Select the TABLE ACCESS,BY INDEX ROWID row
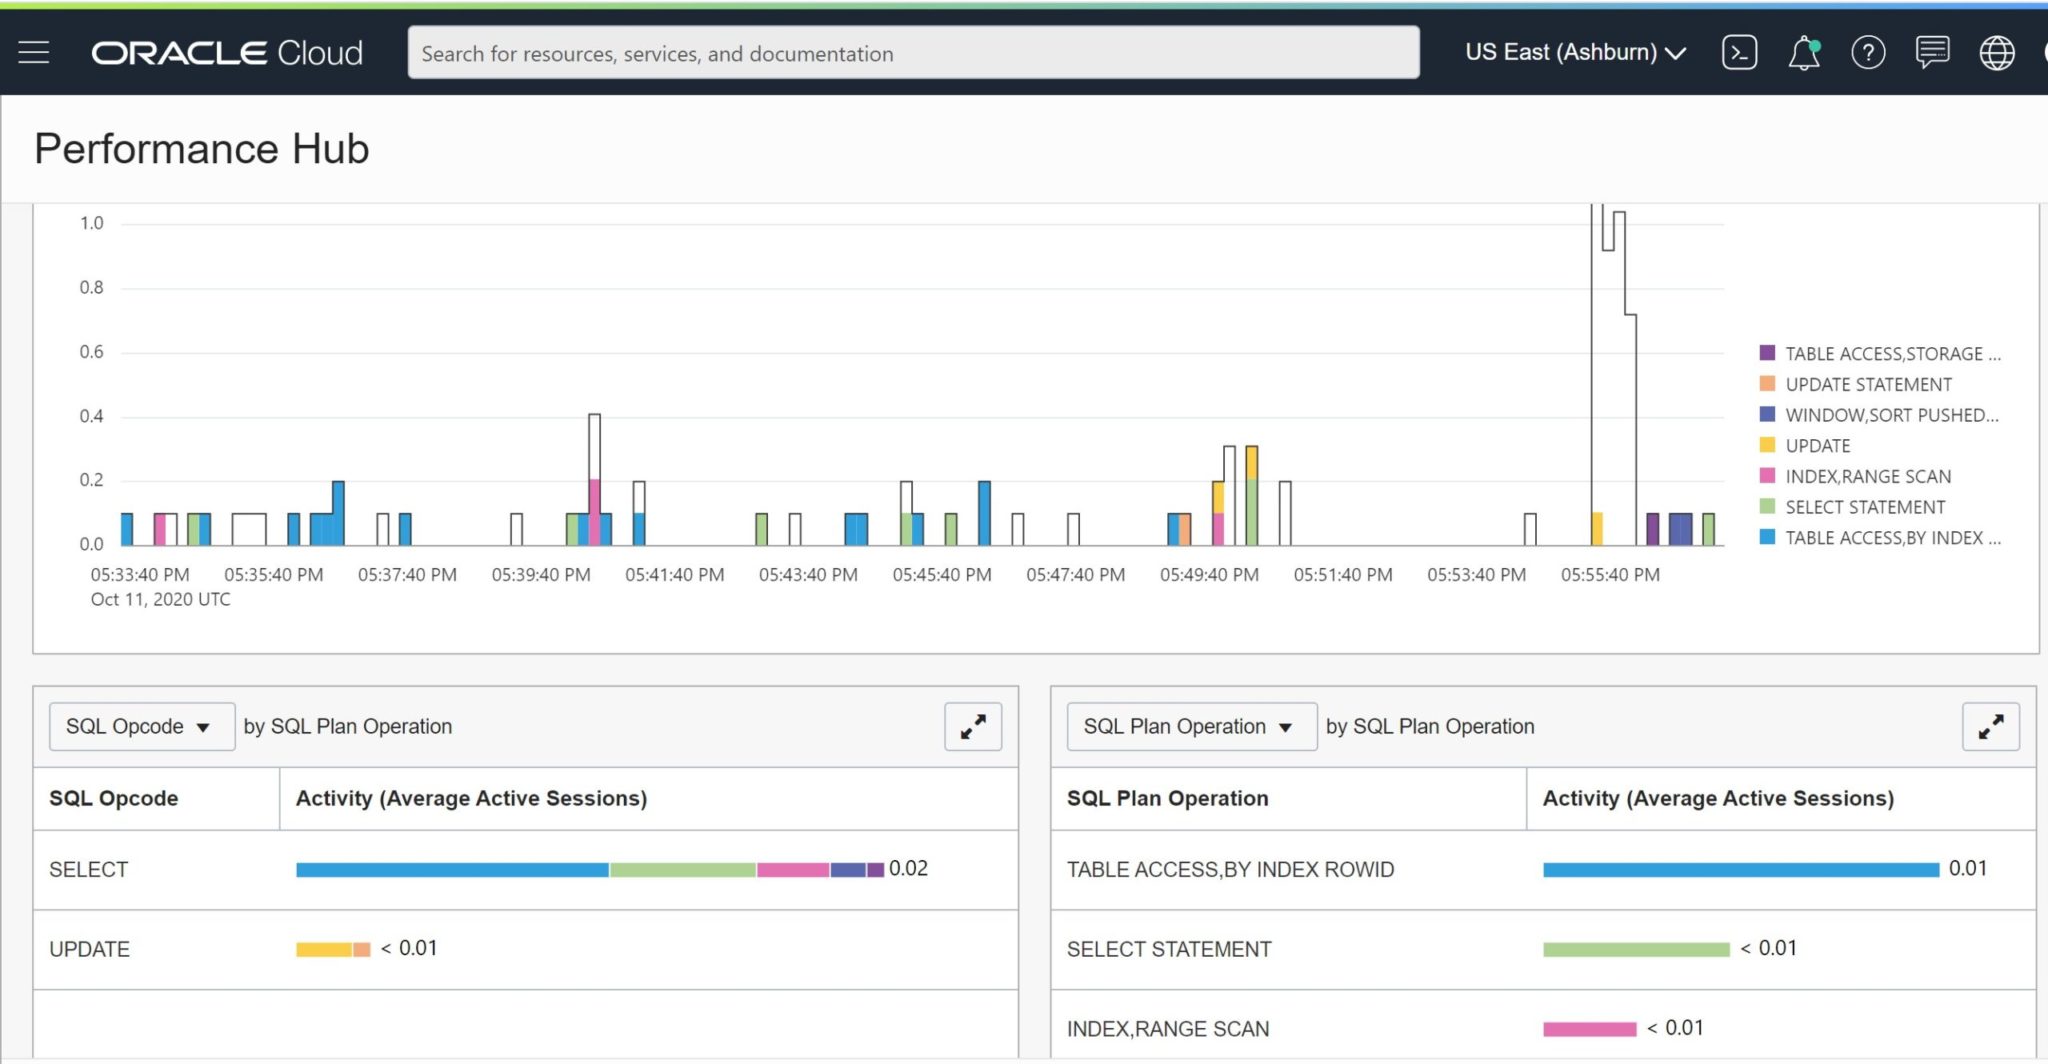2048x1064 pixels. pos(1229,870)
